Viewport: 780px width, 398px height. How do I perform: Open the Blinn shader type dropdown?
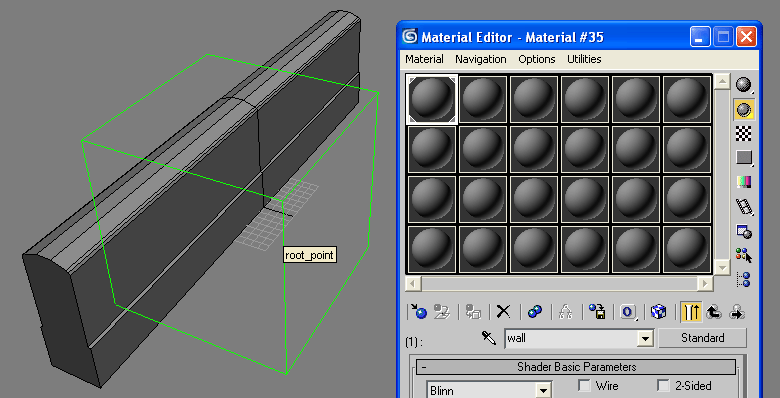click(543, 391)
